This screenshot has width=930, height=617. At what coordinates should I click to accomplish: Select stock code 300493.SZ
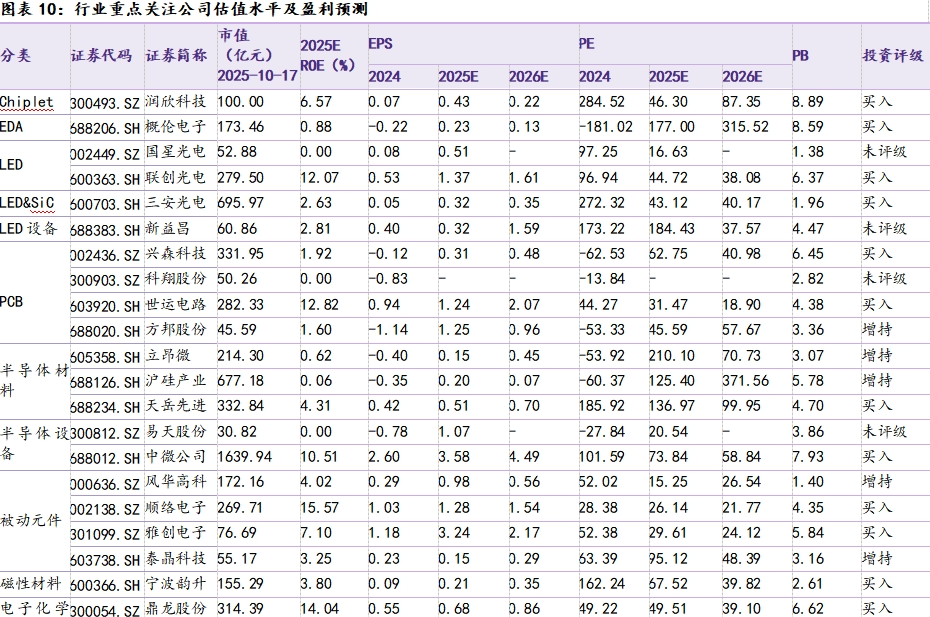point(105,103)
